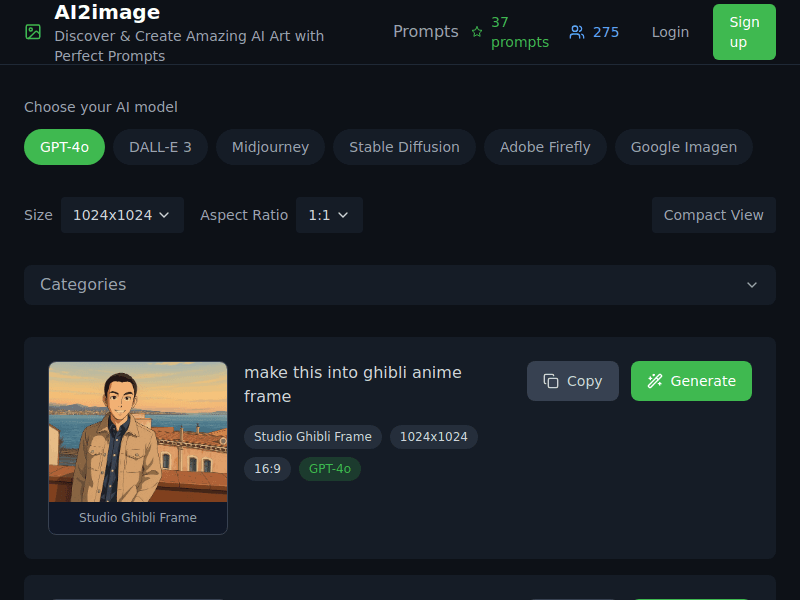Open the Studio Ghibli Frame thumbnail image
This screenshot has height=600, width=800.
pos(138,432)
